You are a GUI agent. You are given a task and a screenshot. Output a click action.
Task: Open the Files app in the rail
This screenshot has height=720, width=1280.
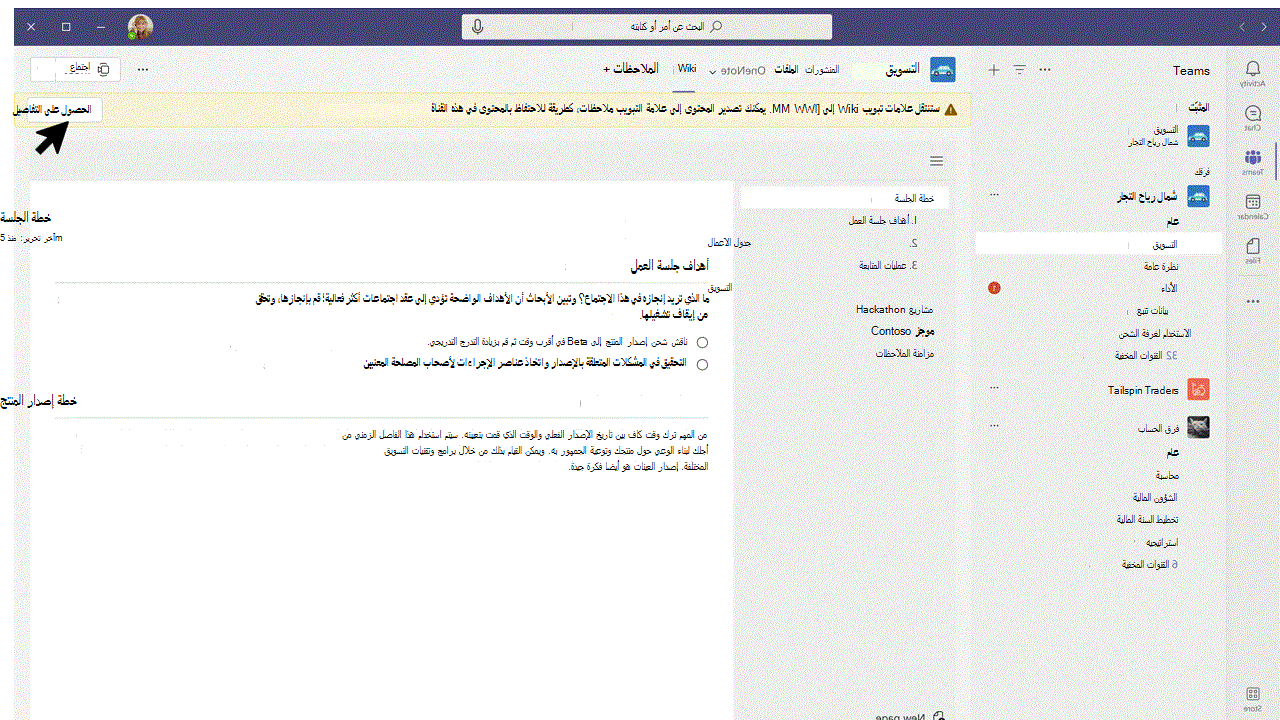(x=1253, y=250)
